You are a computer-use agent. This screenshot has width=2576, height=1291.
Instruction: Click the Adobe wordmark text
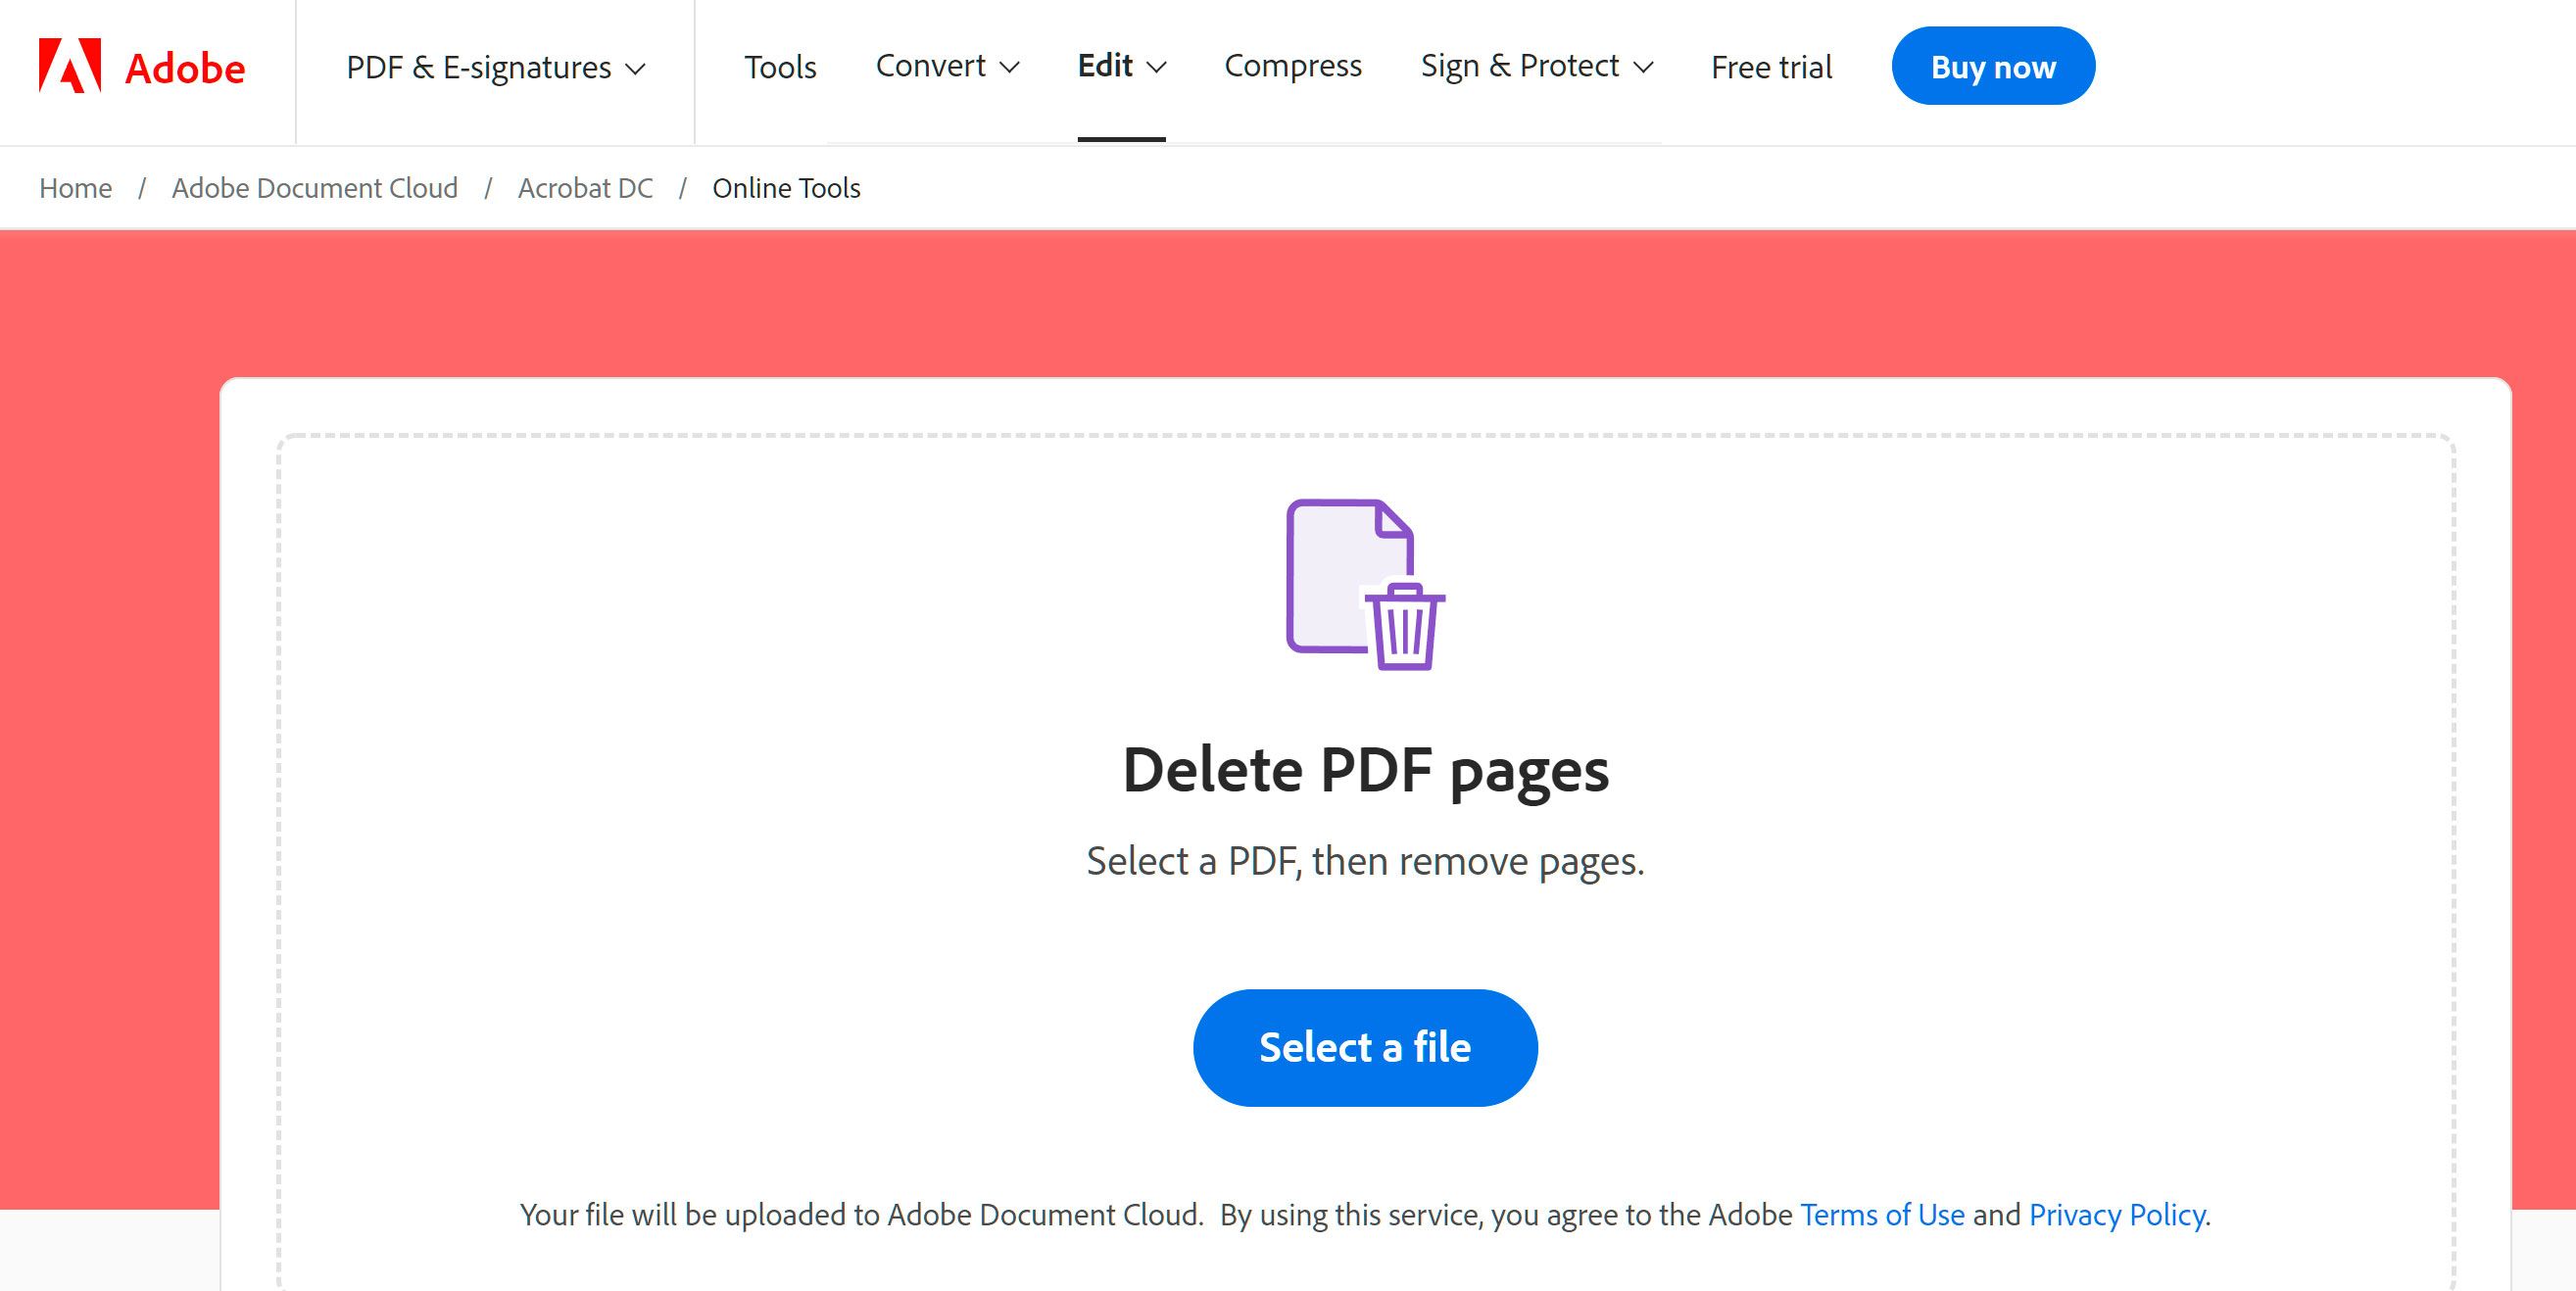(x=185, y=68)
